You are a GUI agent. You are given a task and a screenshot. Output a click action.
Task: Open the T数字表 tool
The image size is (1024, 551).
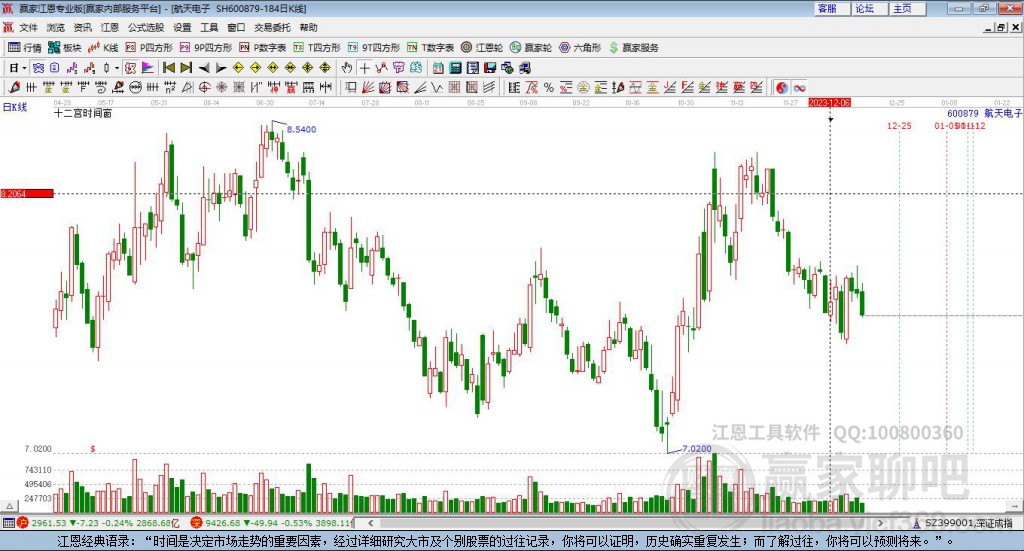(430, 48)
